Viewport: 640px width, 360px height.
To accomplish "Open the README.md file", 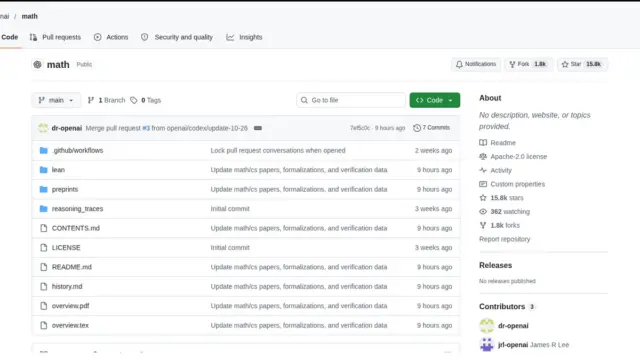I will point(72,267).
